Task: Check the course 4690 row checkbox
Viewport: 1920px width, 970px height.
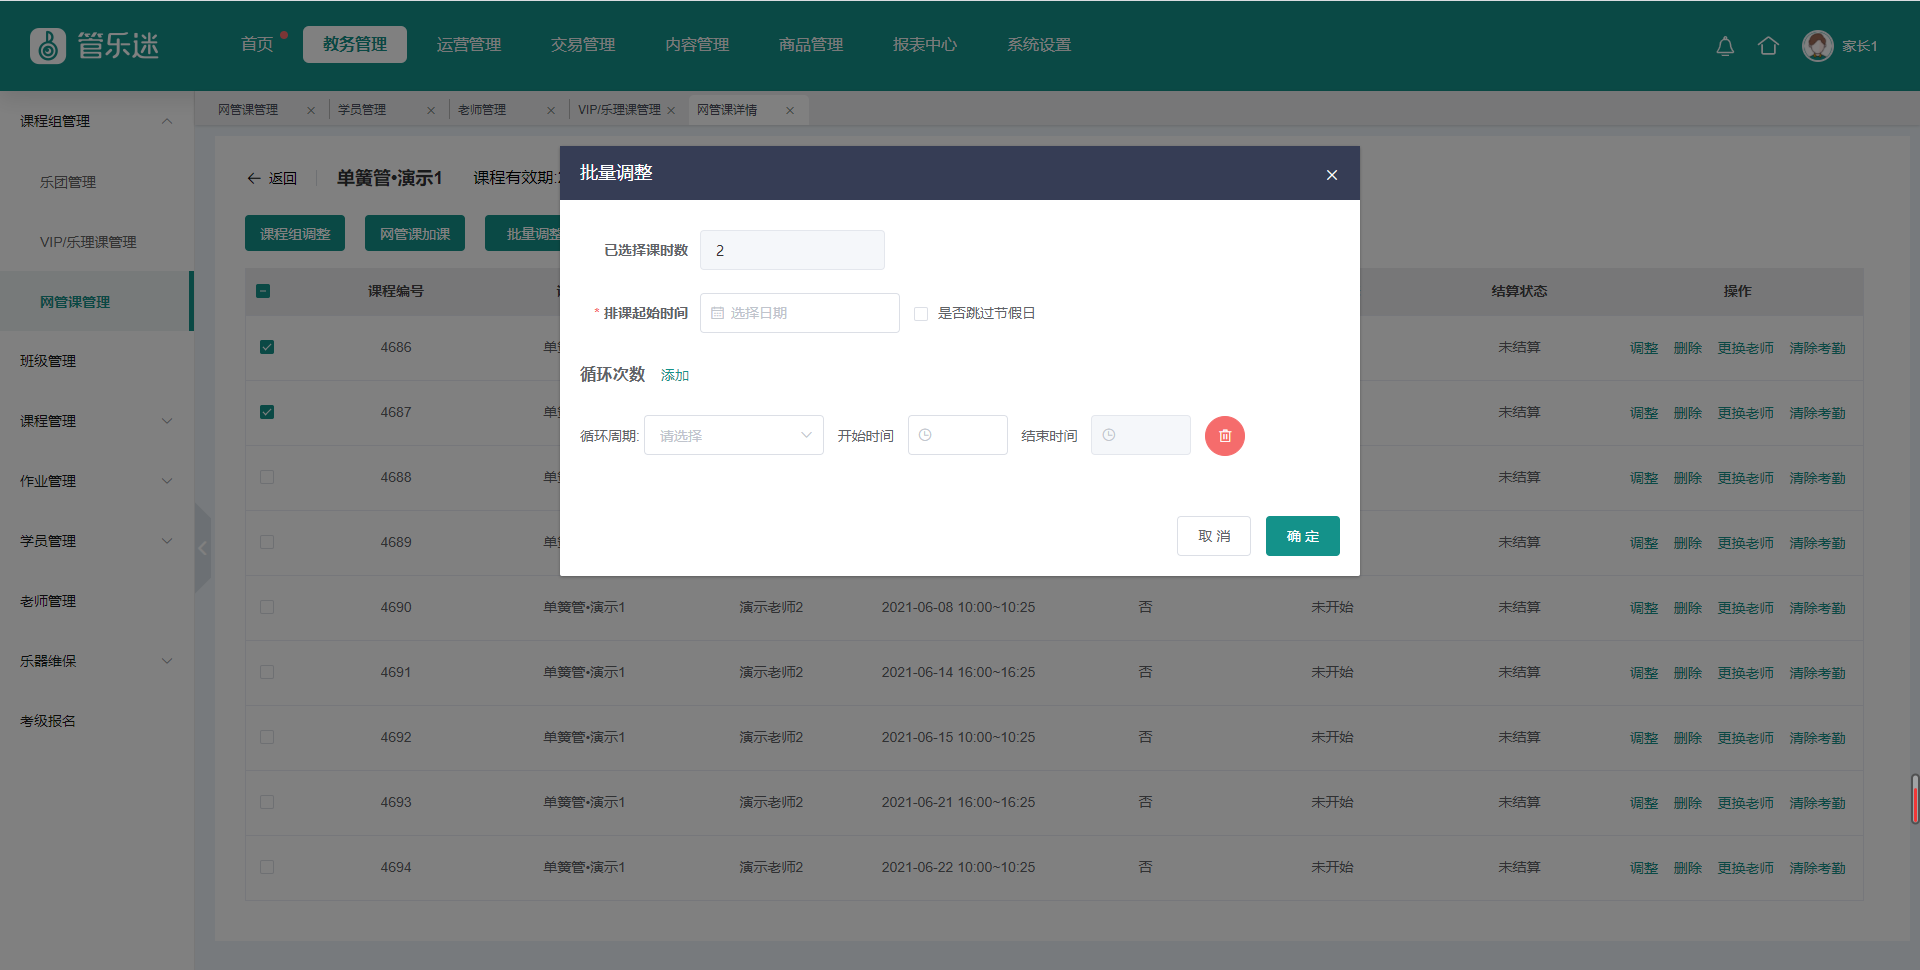Action: 267,607
